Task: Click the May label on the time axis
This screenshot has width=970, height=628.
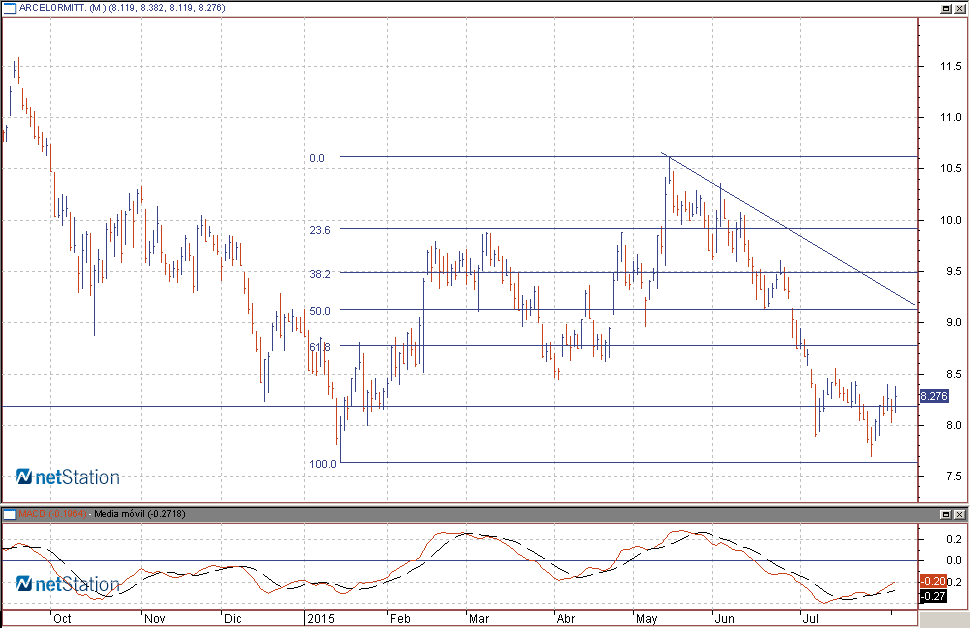Action: click(646, 618)
